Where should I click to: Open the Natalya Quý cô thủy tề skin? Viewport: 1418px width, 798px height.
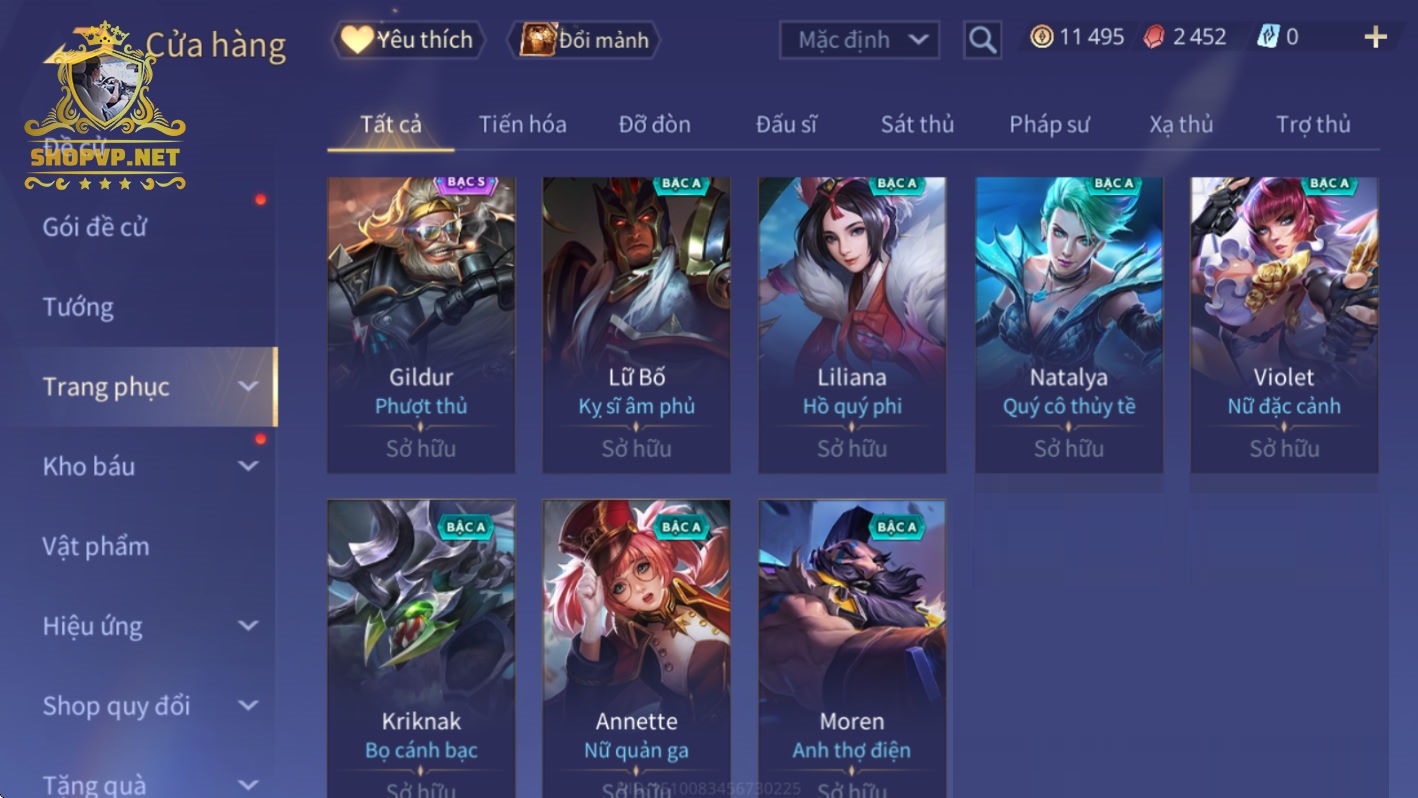[1069, 325]
